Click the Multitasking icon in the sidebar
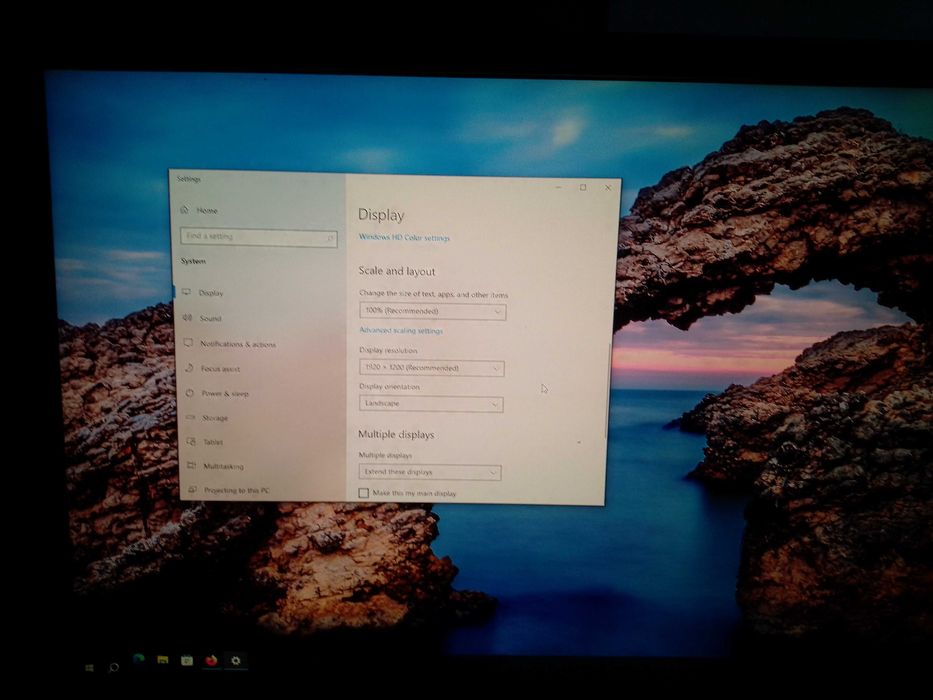The height and width of the screenshot is (700, 933). 192,465
